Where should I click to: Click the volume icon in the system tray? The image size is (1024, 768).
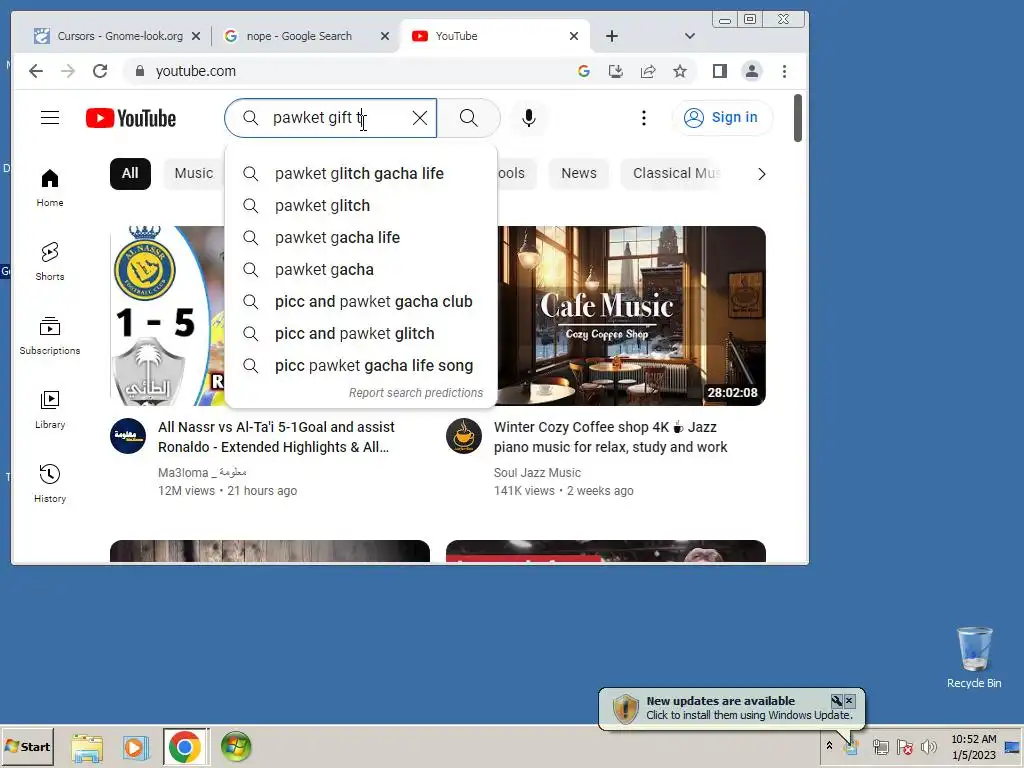coord(928,746)
